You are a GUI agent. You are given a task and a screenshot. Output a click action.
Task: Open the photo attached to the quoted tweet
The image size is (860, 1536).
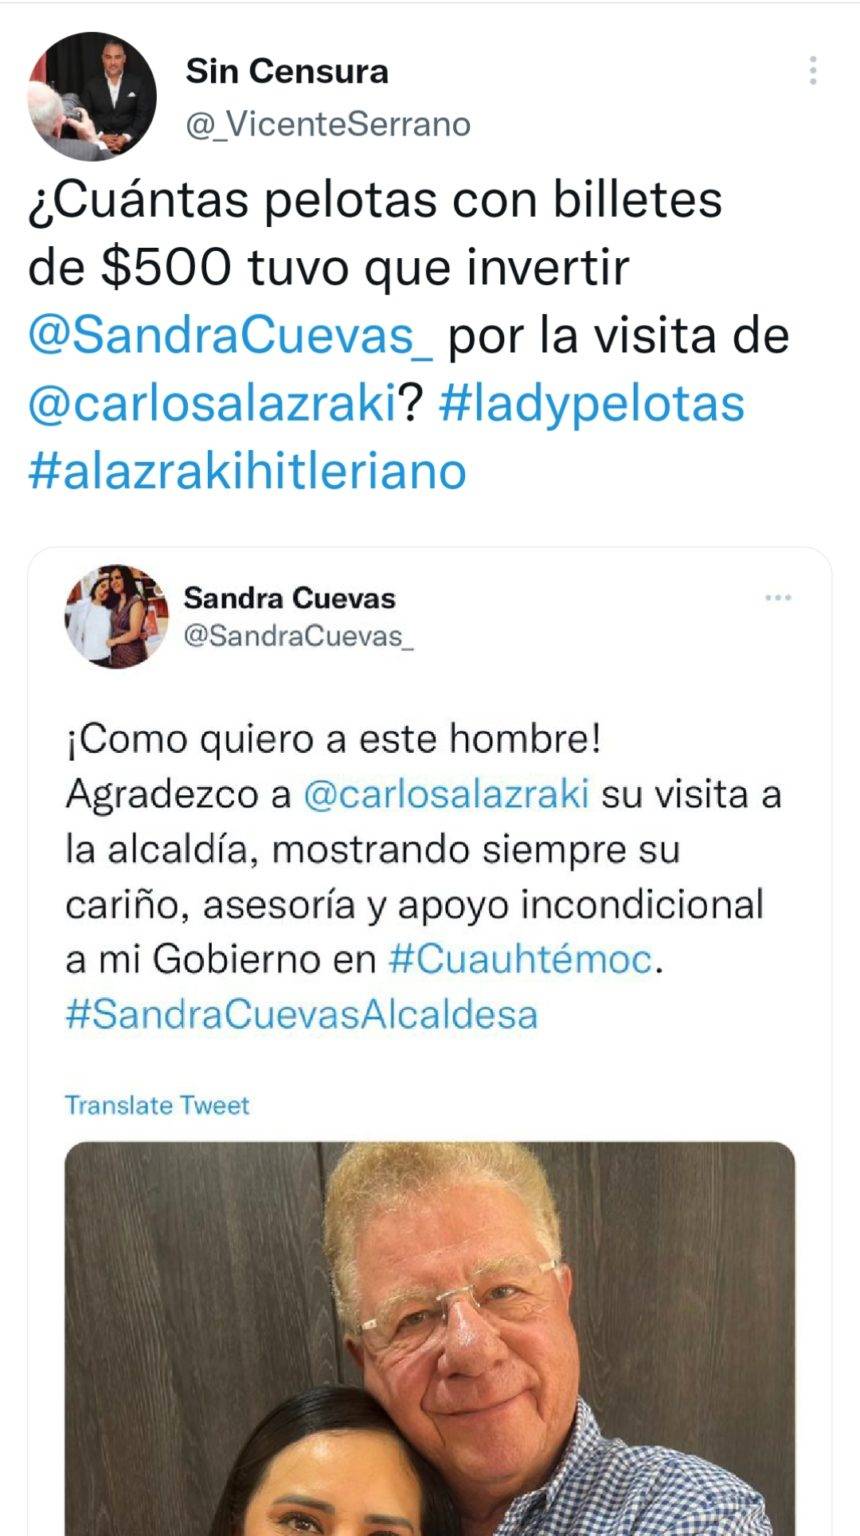[x=430, y=1338]
